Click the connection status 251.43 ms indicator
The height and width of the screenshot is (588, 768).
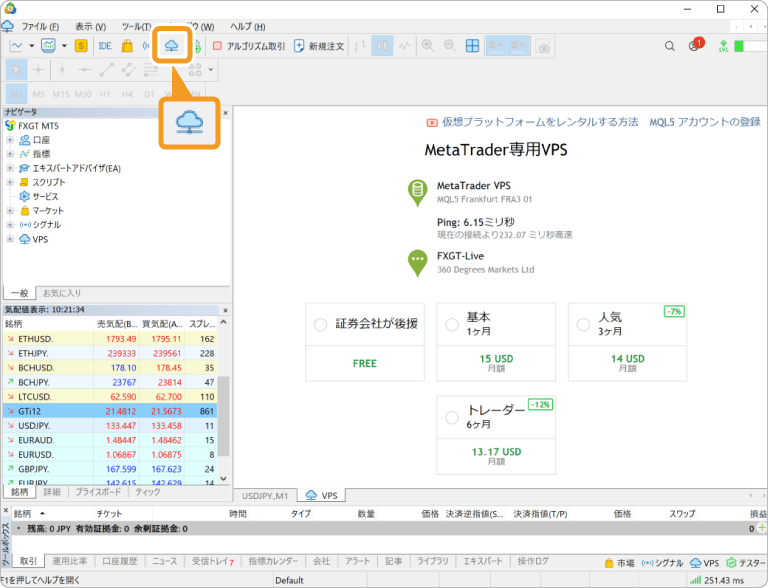717,581
